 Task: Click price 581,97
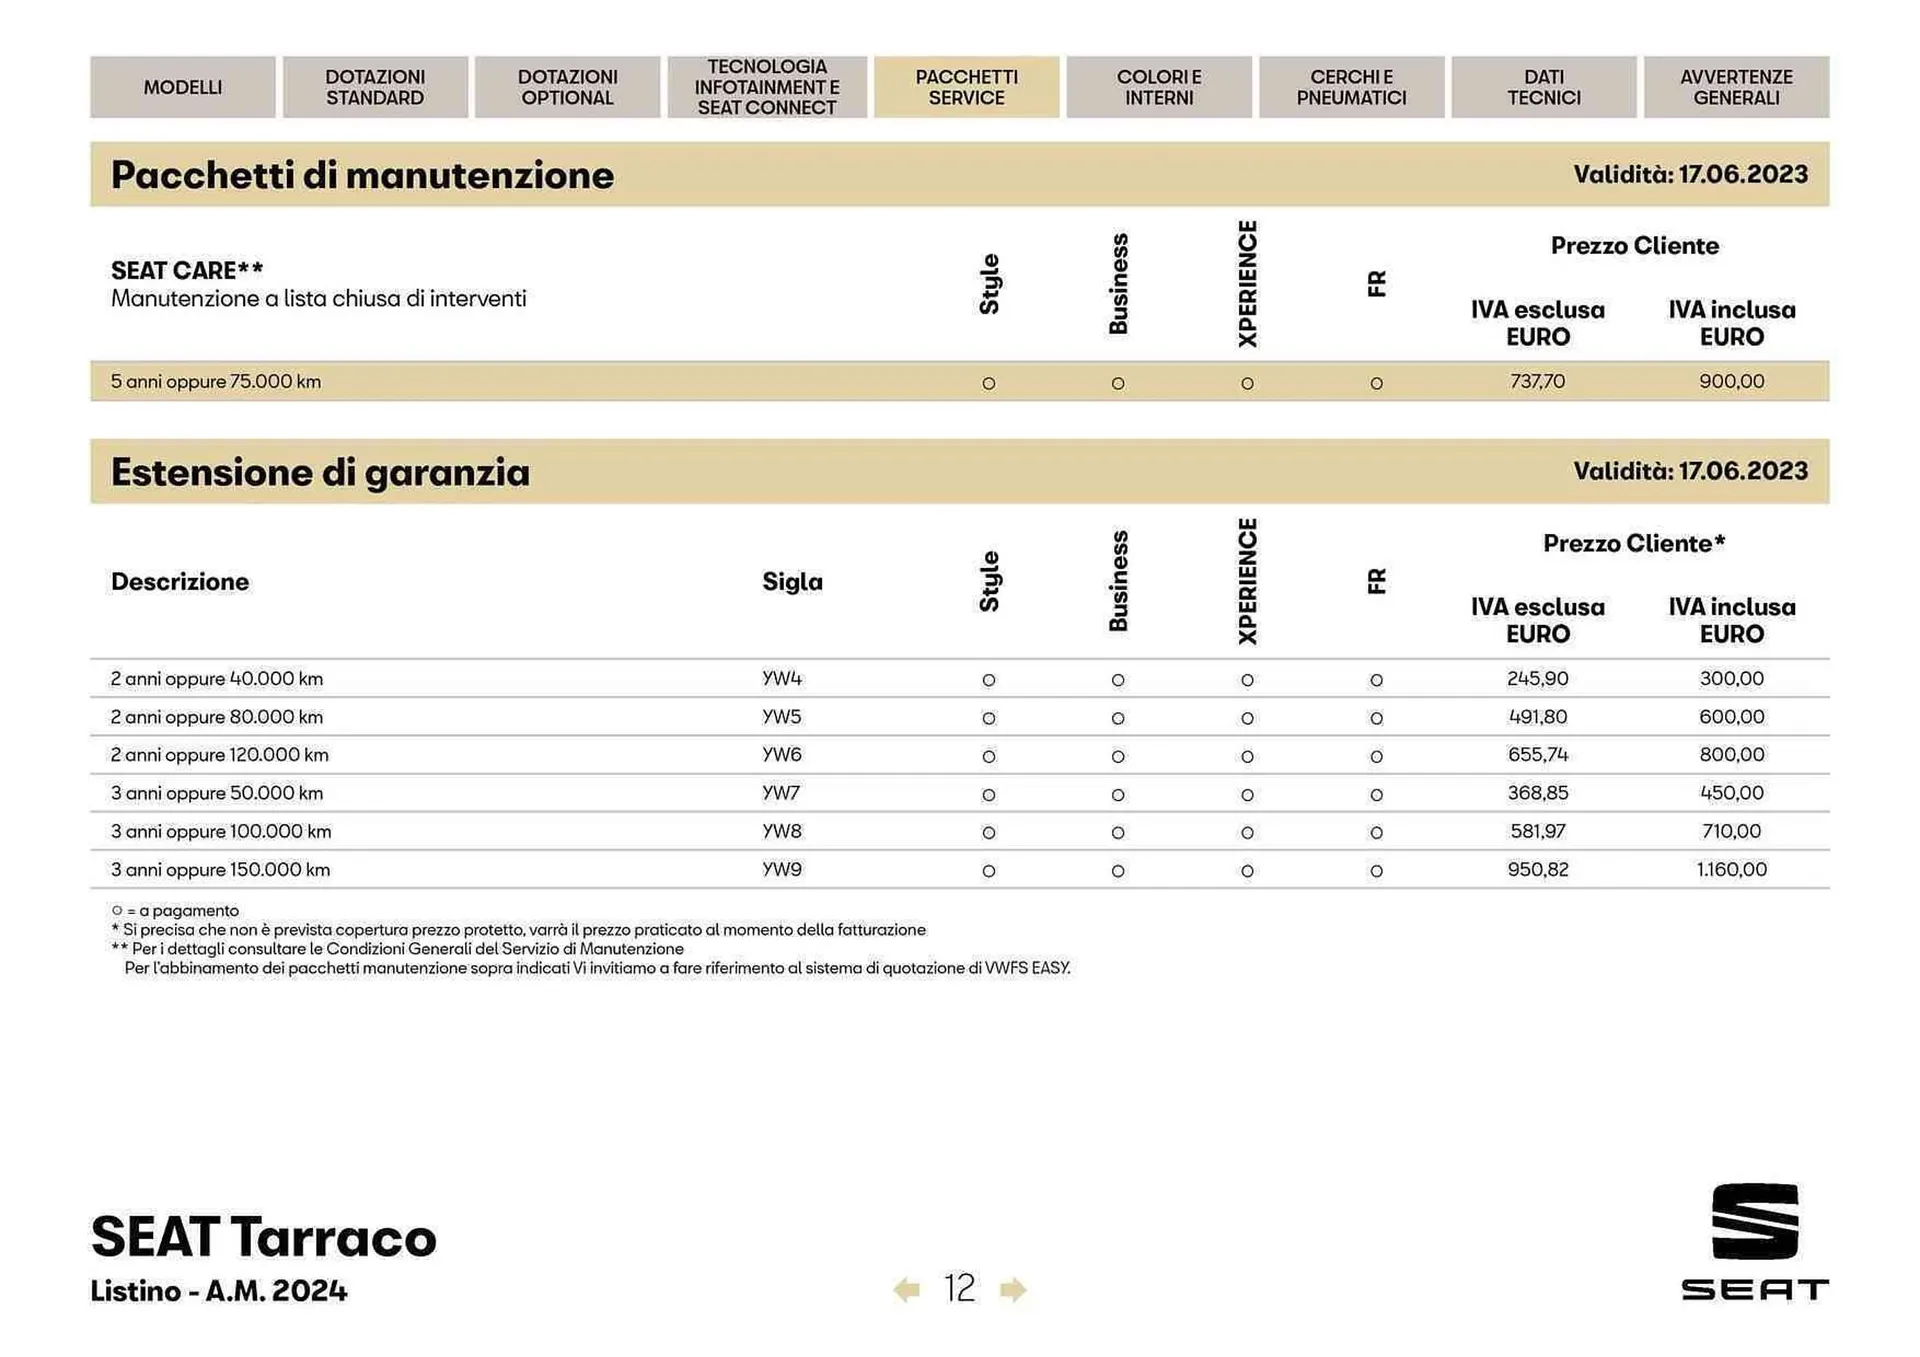point(1537,831)
